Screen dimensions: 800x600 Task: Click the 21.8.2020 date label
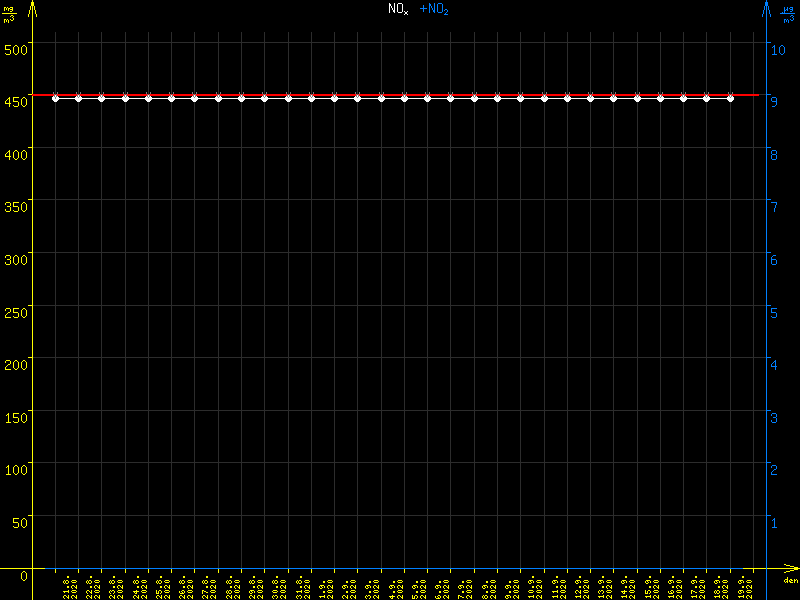pos(69,588)
